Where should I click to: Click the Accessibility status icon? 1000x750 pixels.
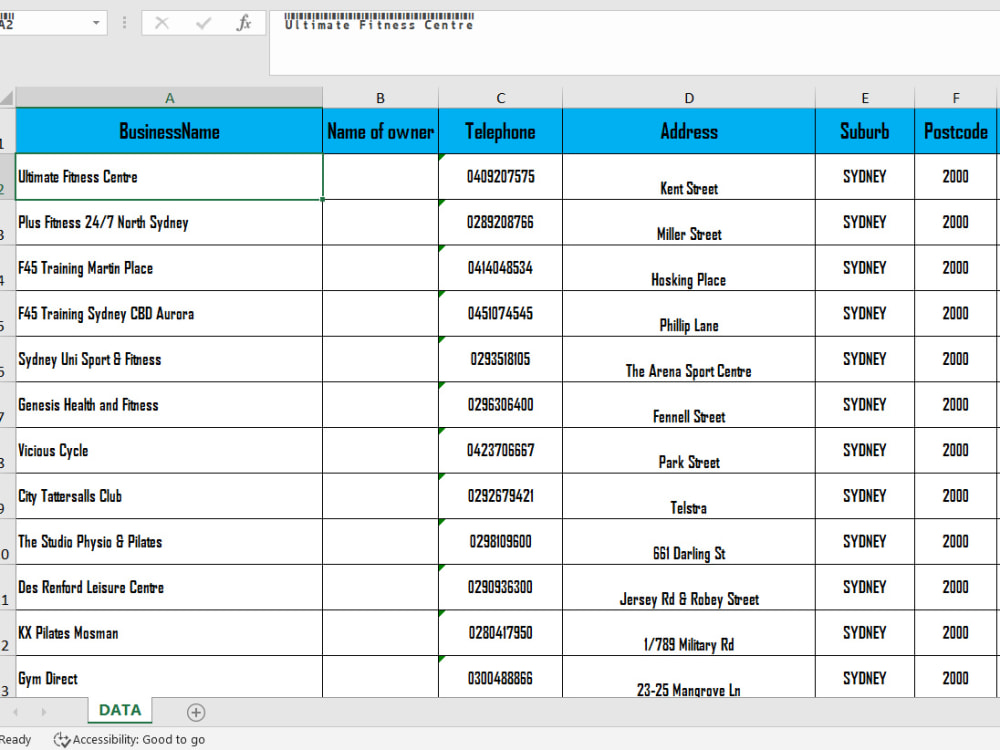pos(62,740)
